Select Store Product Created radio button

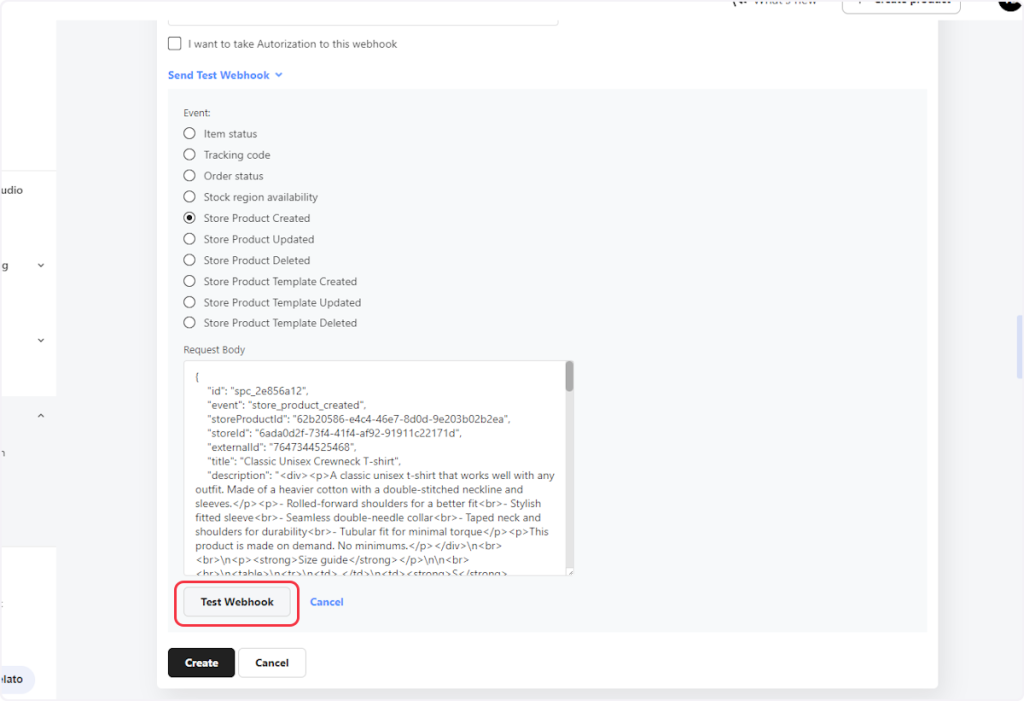point(190,218)
